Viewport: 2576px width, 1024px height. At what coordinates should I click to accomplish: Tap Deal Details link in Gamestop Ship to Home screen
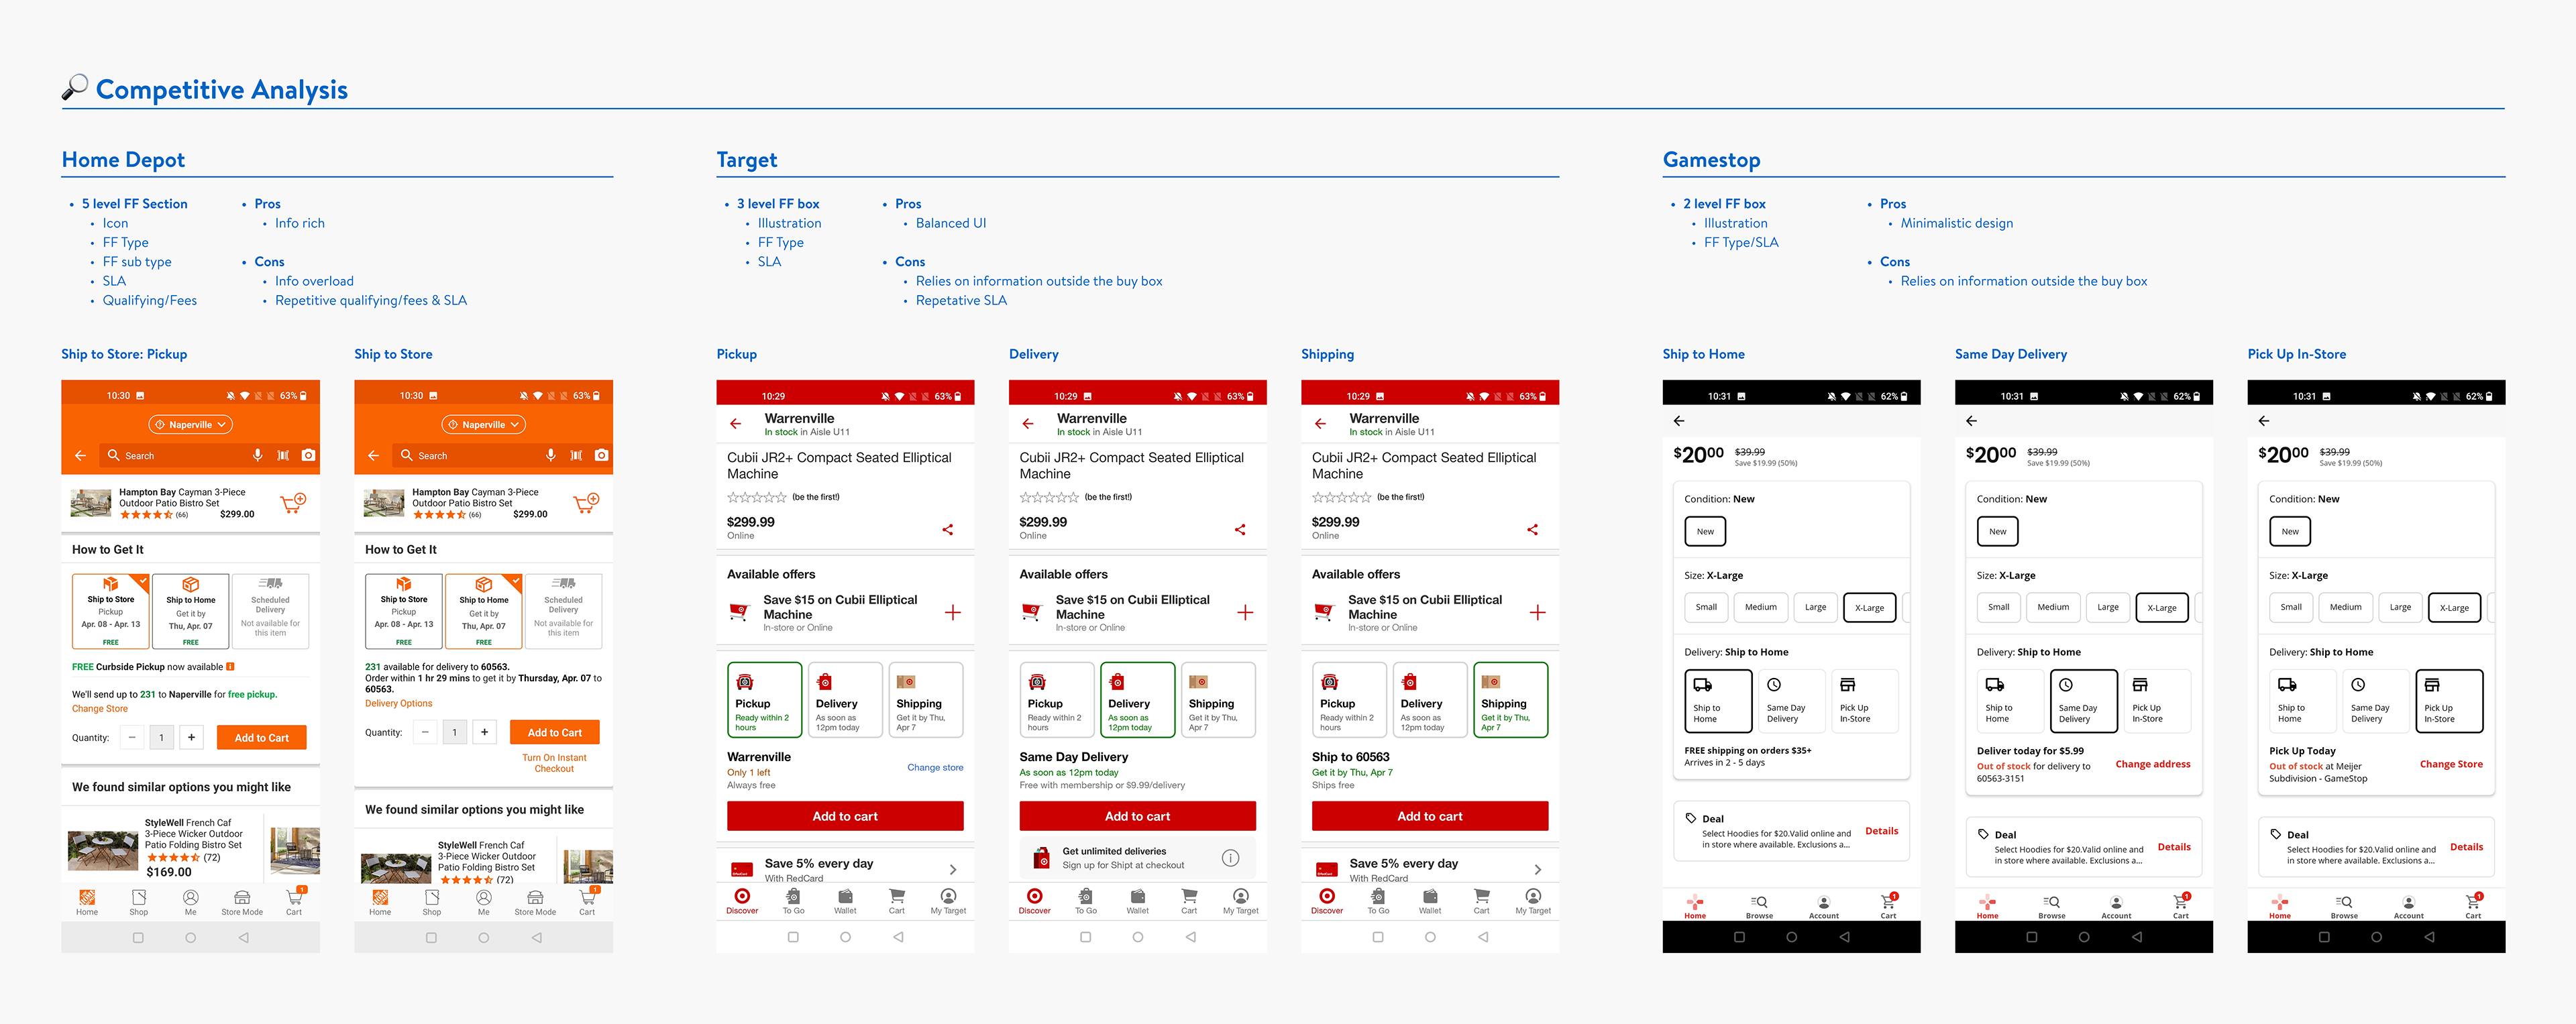1882,831
